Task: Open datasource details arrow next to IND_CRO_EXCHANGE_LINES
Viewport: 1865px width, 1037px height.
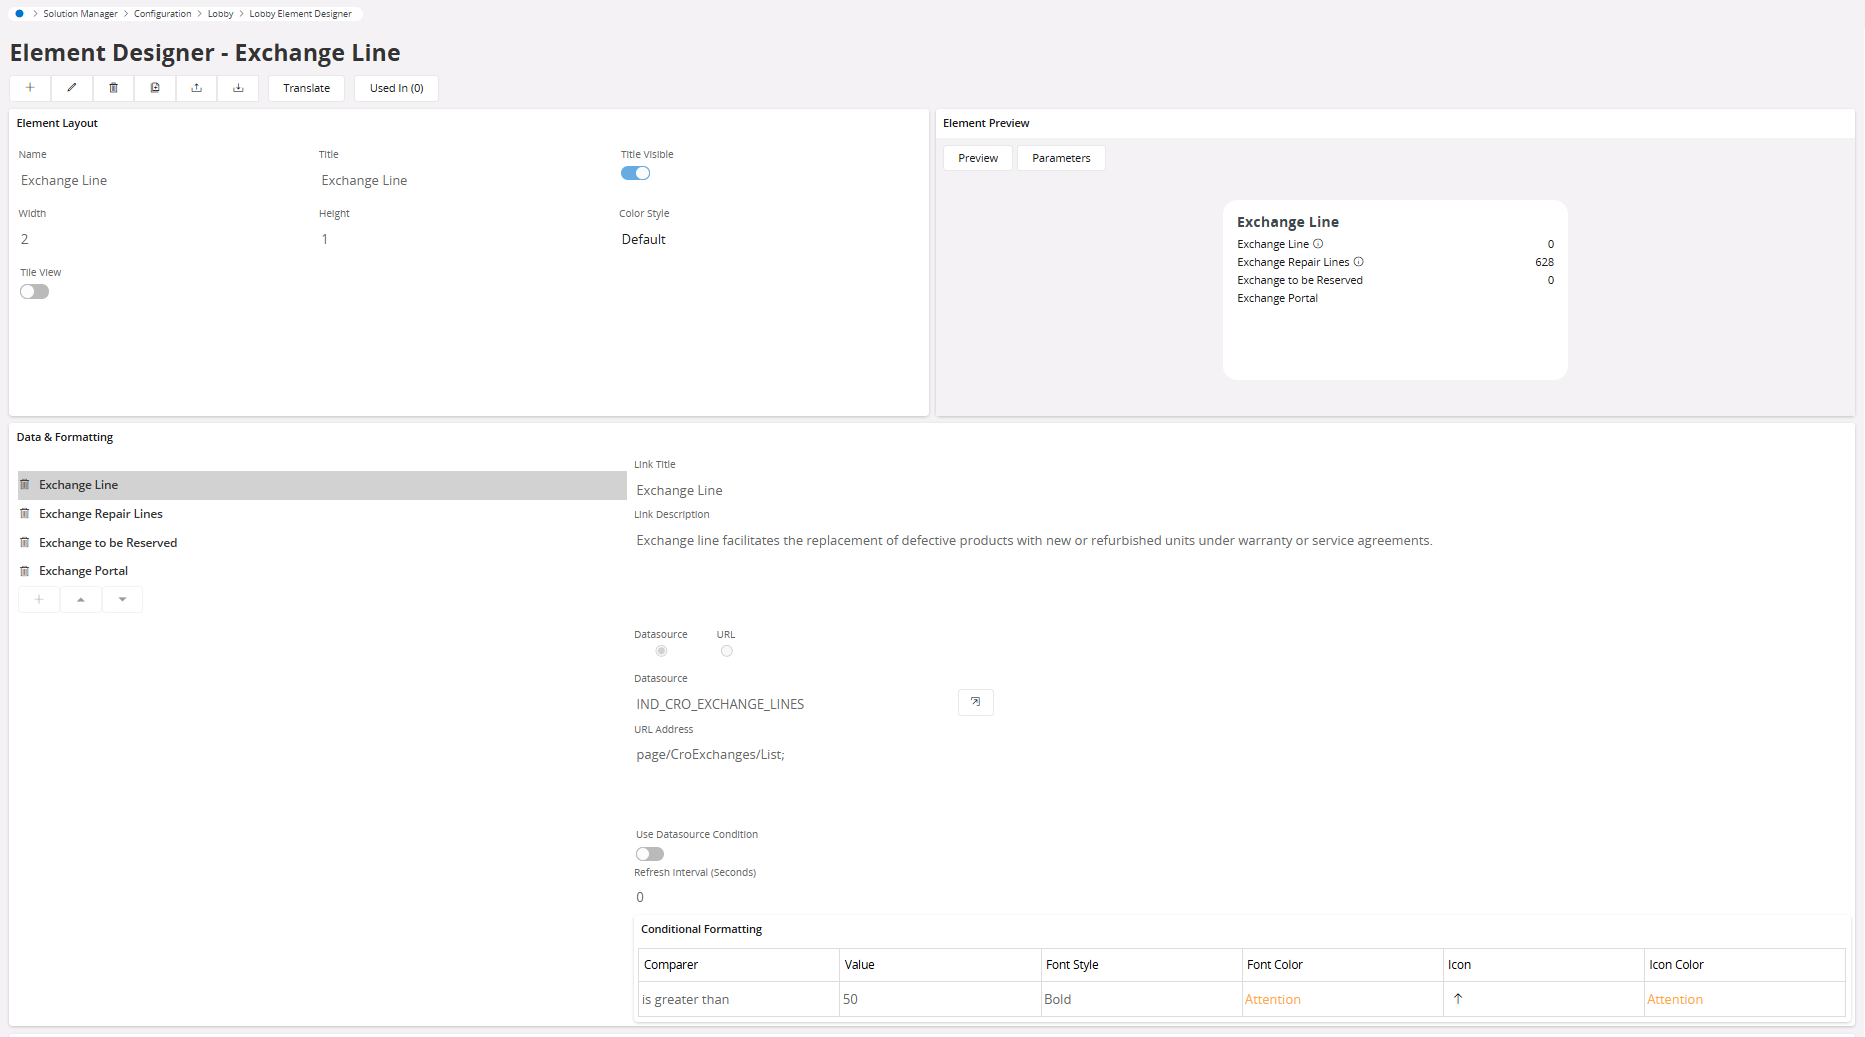Action: click(975, 702)
